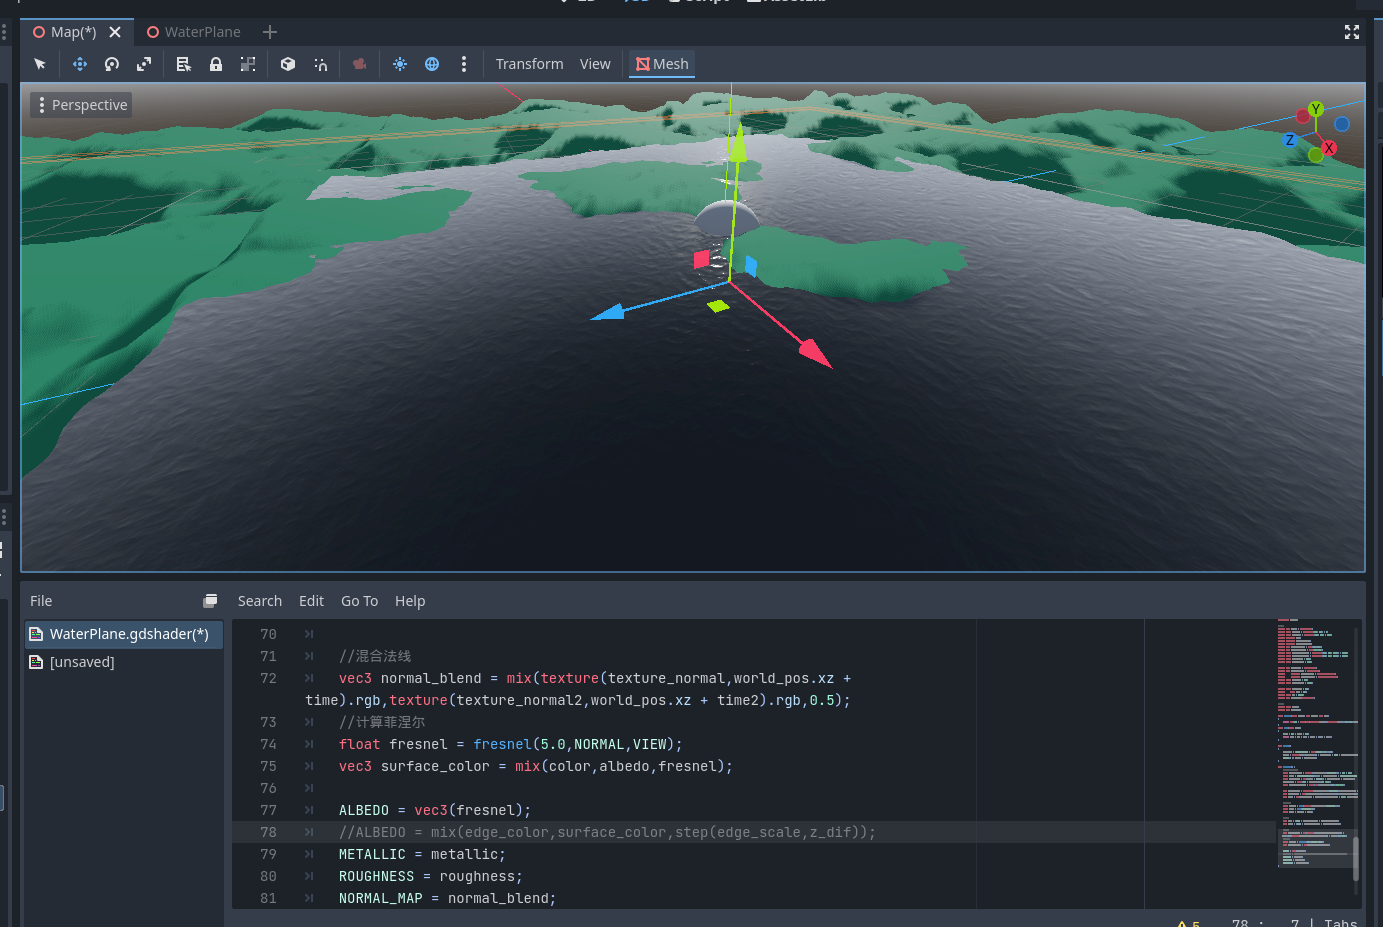The height and width of the screenshot is (927, 1383).
Task: Lock the selected node with padlock icon
Action: pyautogui.click(x=216, y=64)
